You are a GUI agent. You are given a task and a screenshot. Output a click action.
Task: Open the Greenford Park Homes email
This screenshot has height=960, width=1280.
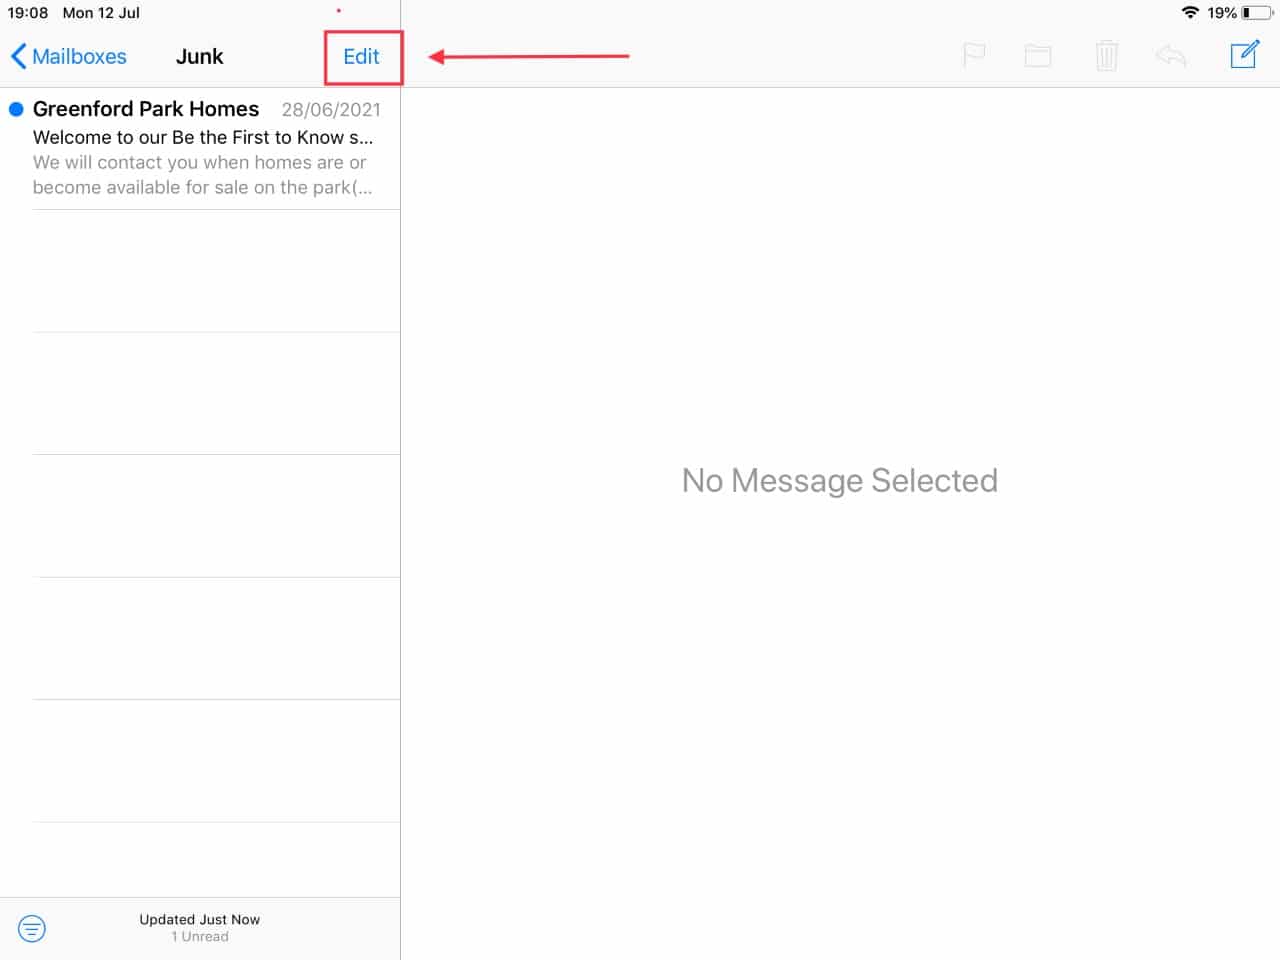click(146, 109)
